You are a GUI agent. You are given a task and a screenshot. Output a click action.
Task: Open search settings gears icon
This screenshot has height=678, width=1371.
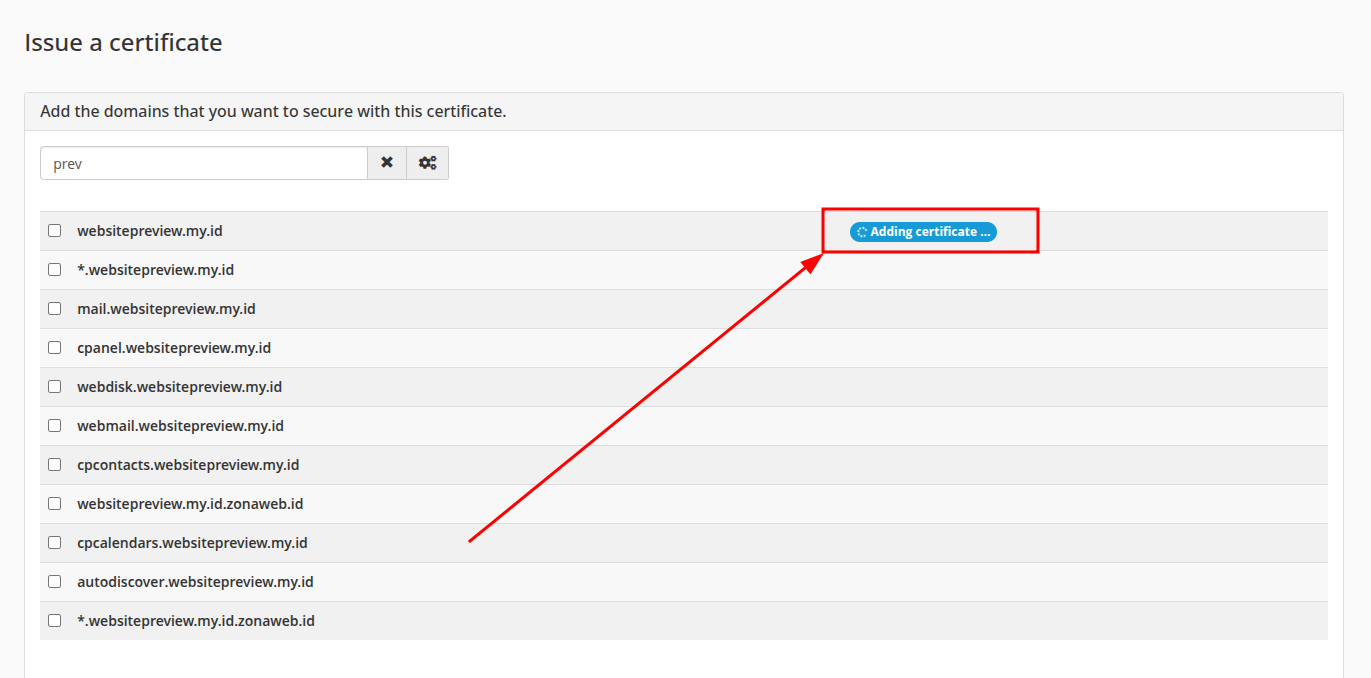click(x=428, y=163)
